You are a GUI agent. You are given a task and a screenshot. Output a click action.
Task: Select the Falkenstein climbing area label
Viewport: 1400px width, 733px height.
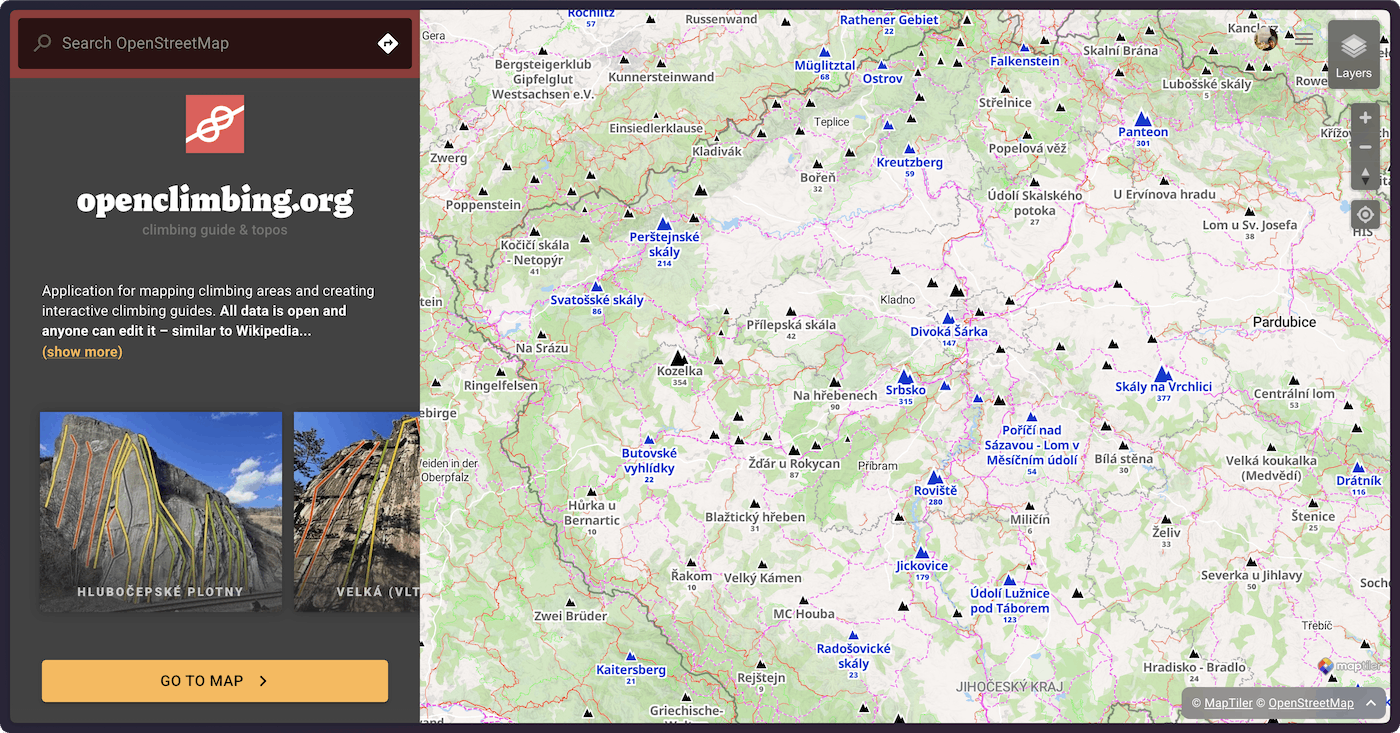coord(1024,61)
